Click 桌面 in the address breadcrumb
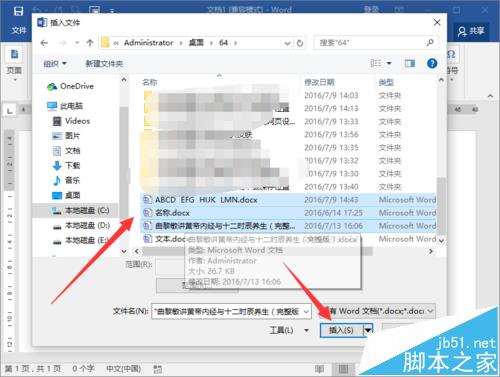 [x=196, y=43]
